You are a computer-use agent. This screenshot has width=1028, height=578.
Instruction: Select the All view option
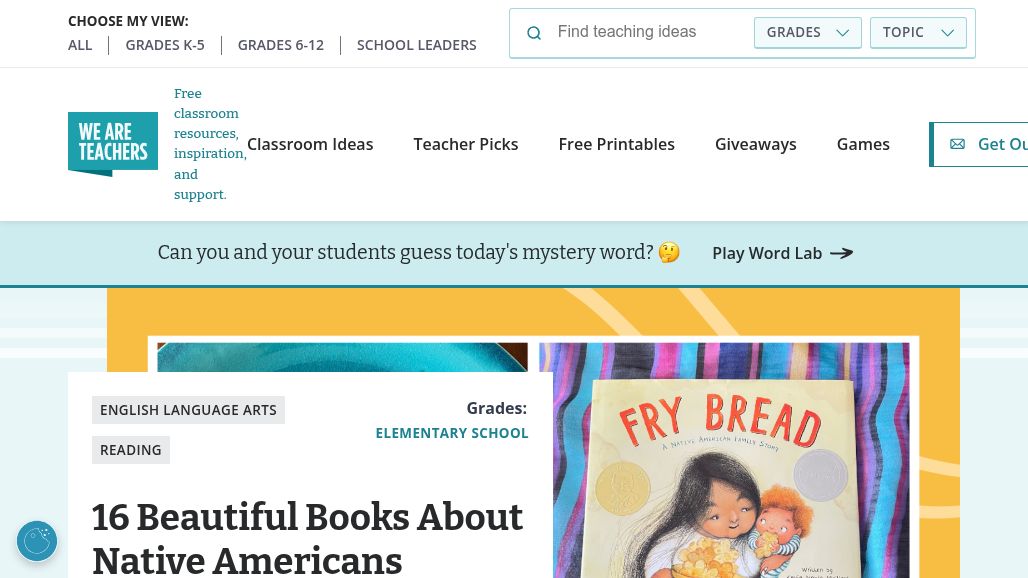coord(80,45)
